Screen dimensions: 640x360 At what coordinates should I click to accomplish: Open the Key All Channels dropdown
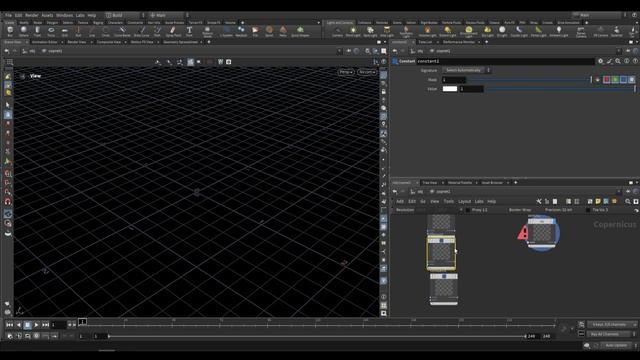coord(611,334)
